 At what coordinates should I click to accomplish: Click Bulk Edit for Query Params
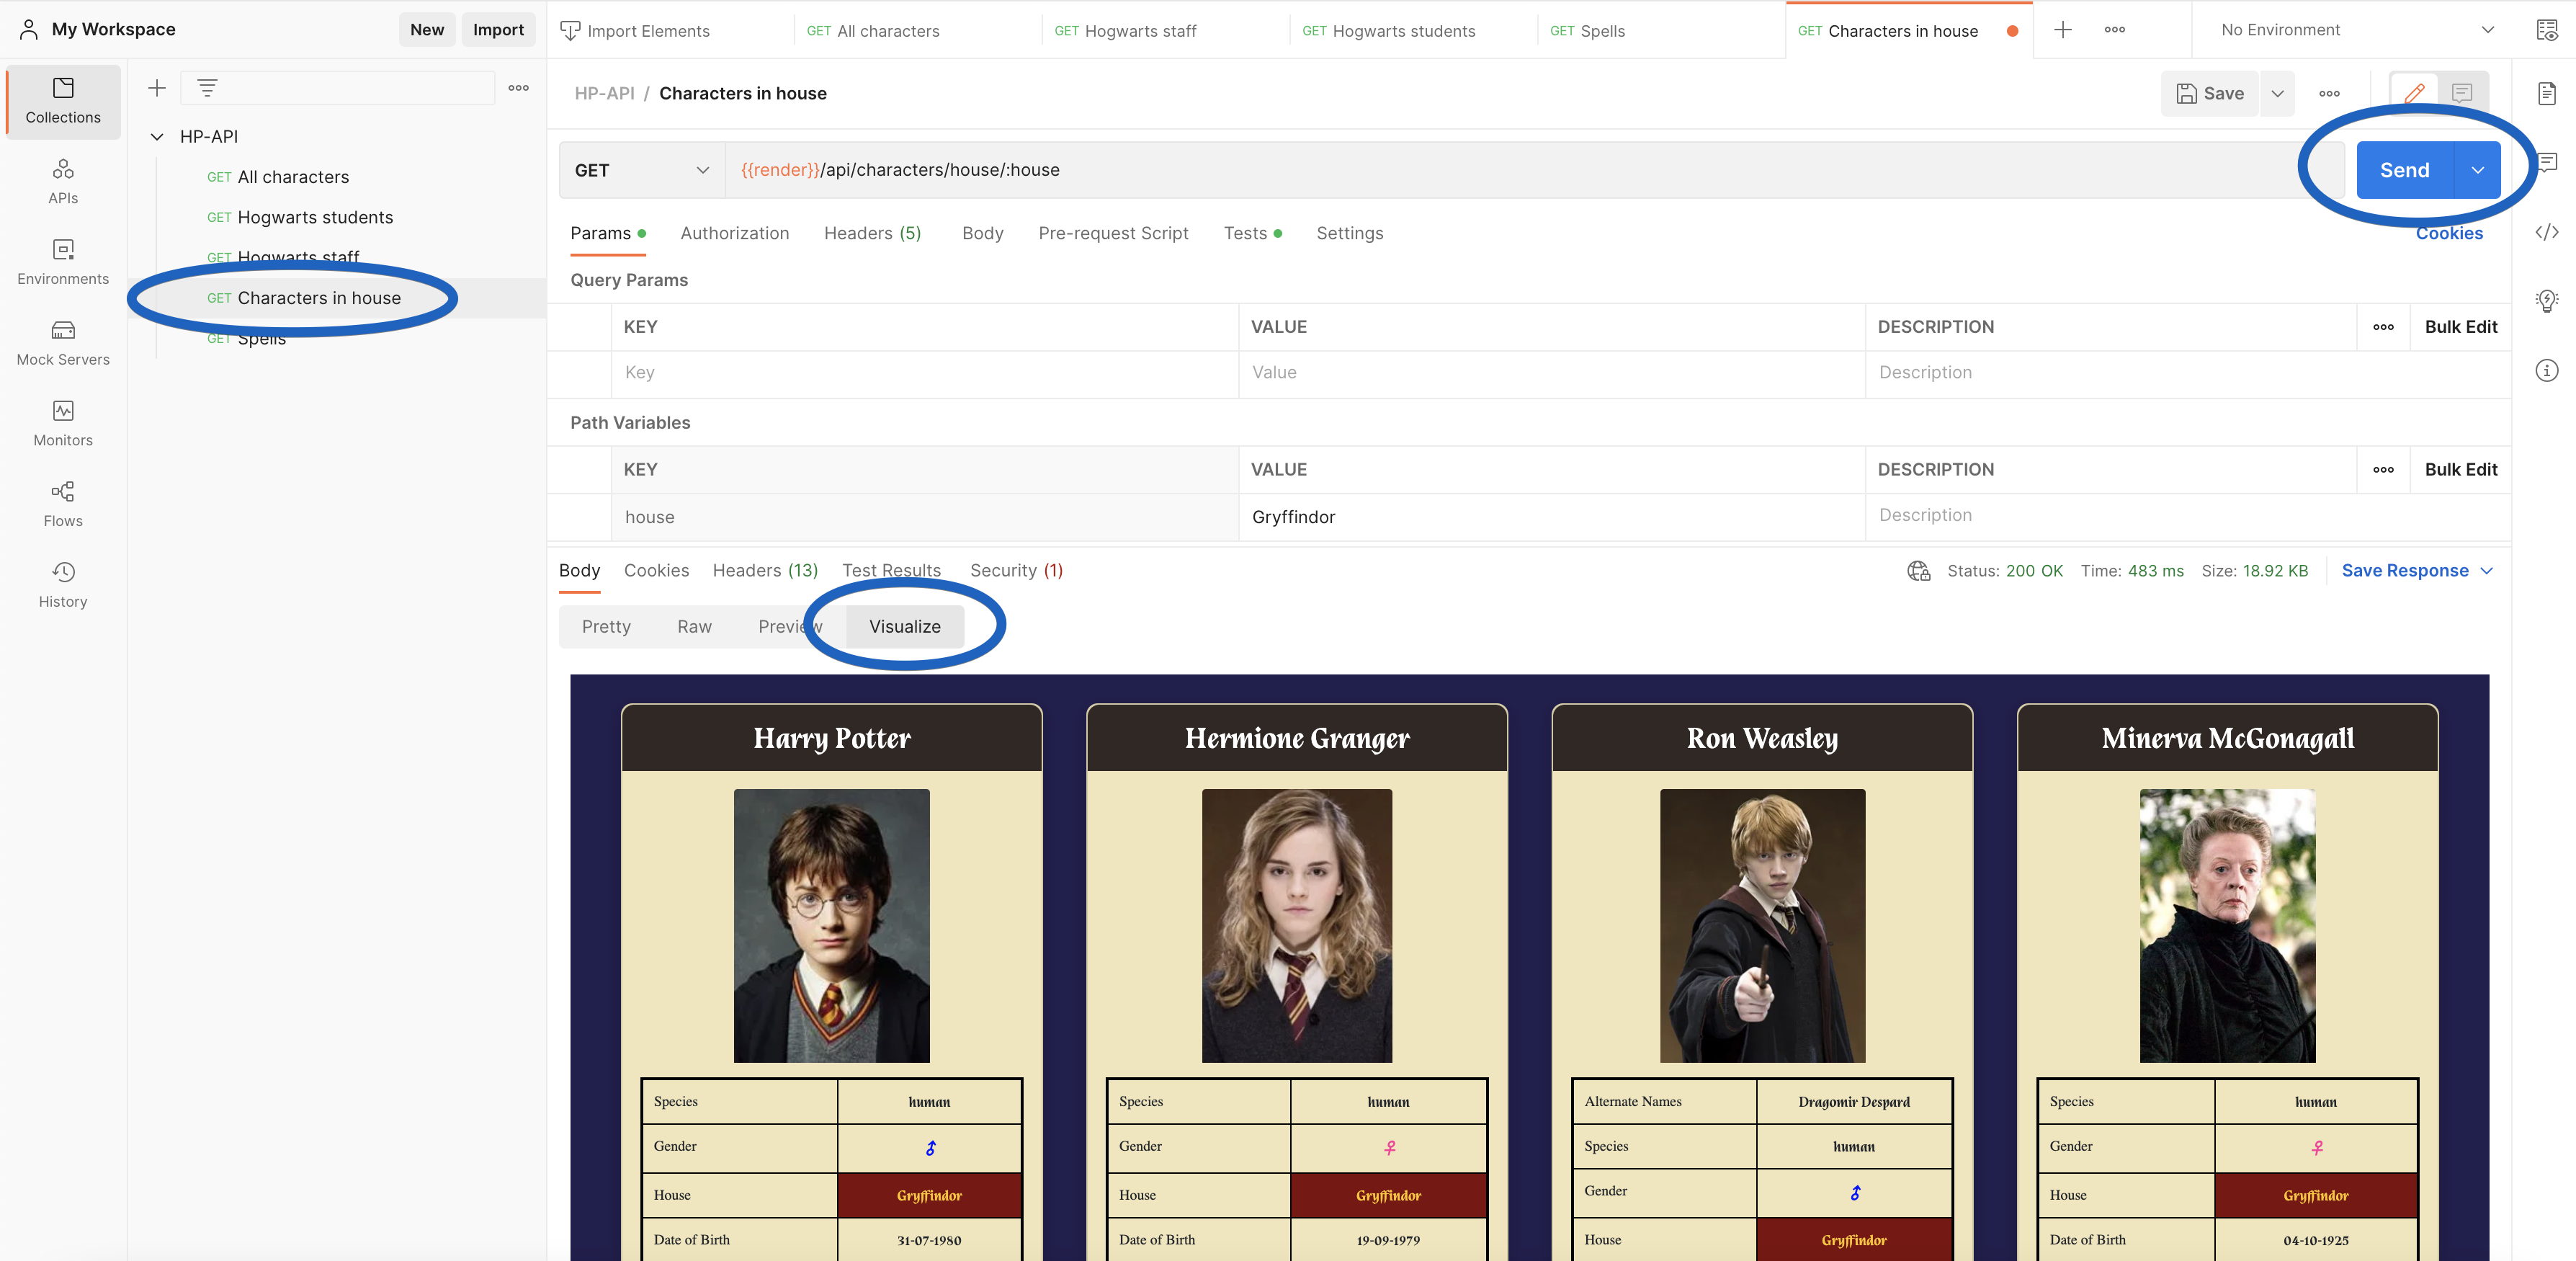click(2460, 327)
